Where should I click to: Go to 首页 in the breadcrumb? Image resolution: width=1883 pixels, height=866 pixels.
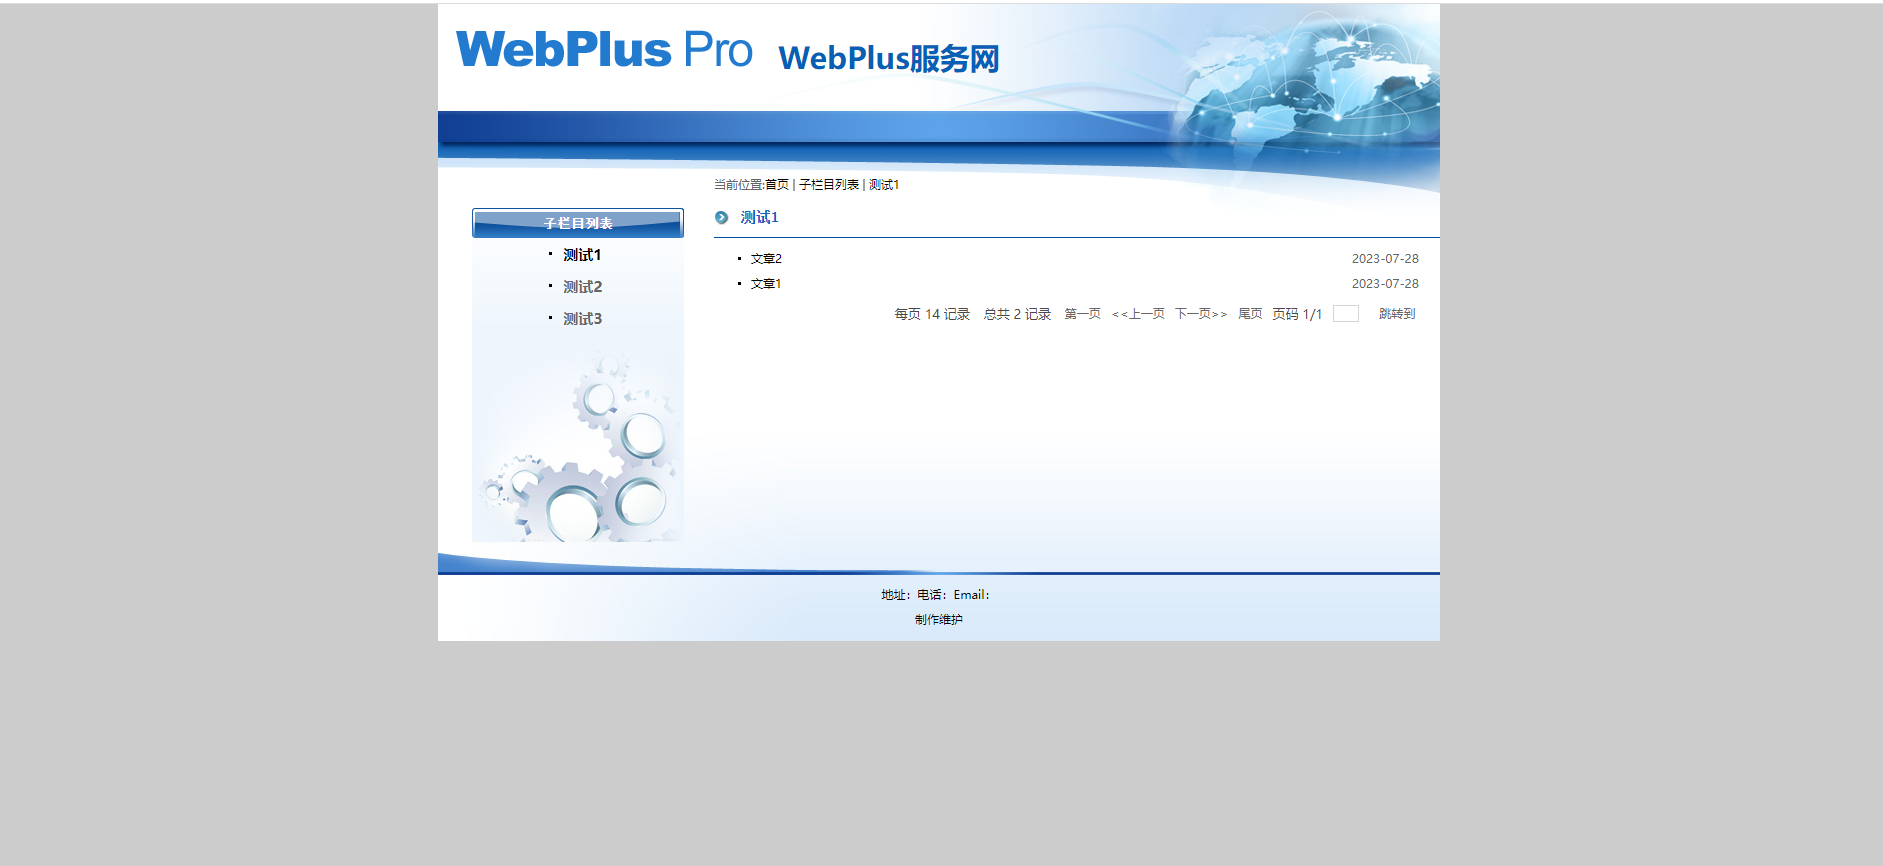point(777,185)
